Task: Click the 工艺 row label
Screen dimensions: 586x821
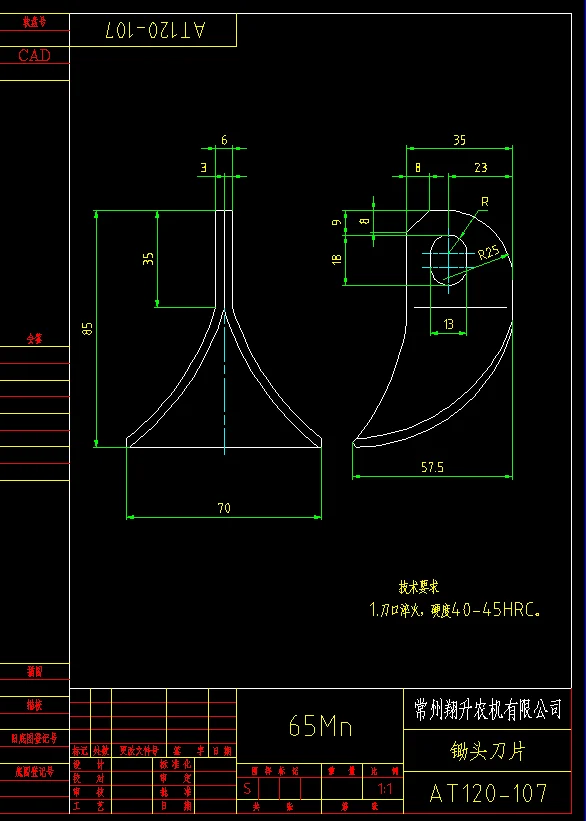Action: click(90, 806)
